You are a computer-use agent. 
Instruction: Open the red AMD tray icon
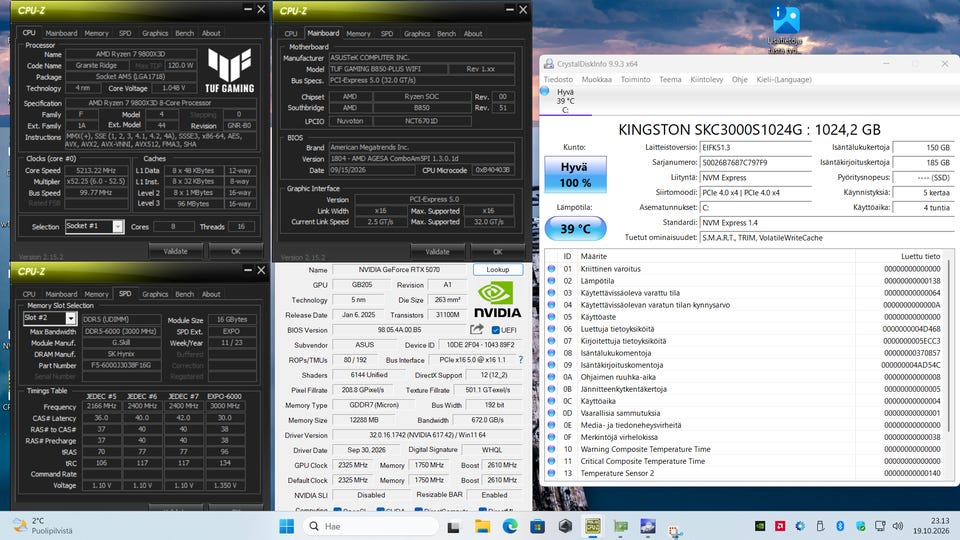click(780, 526)
